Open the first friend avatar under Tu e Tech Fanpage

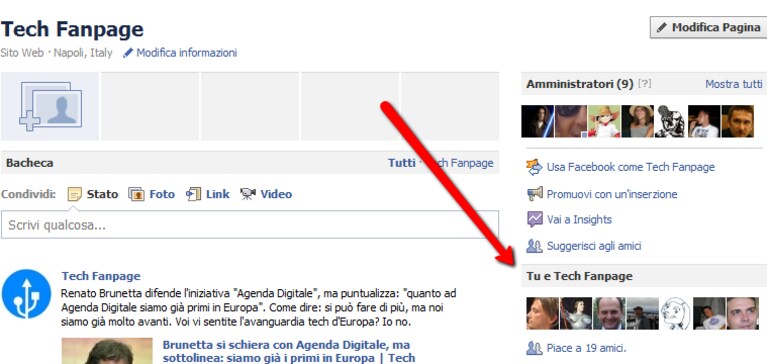542,313
